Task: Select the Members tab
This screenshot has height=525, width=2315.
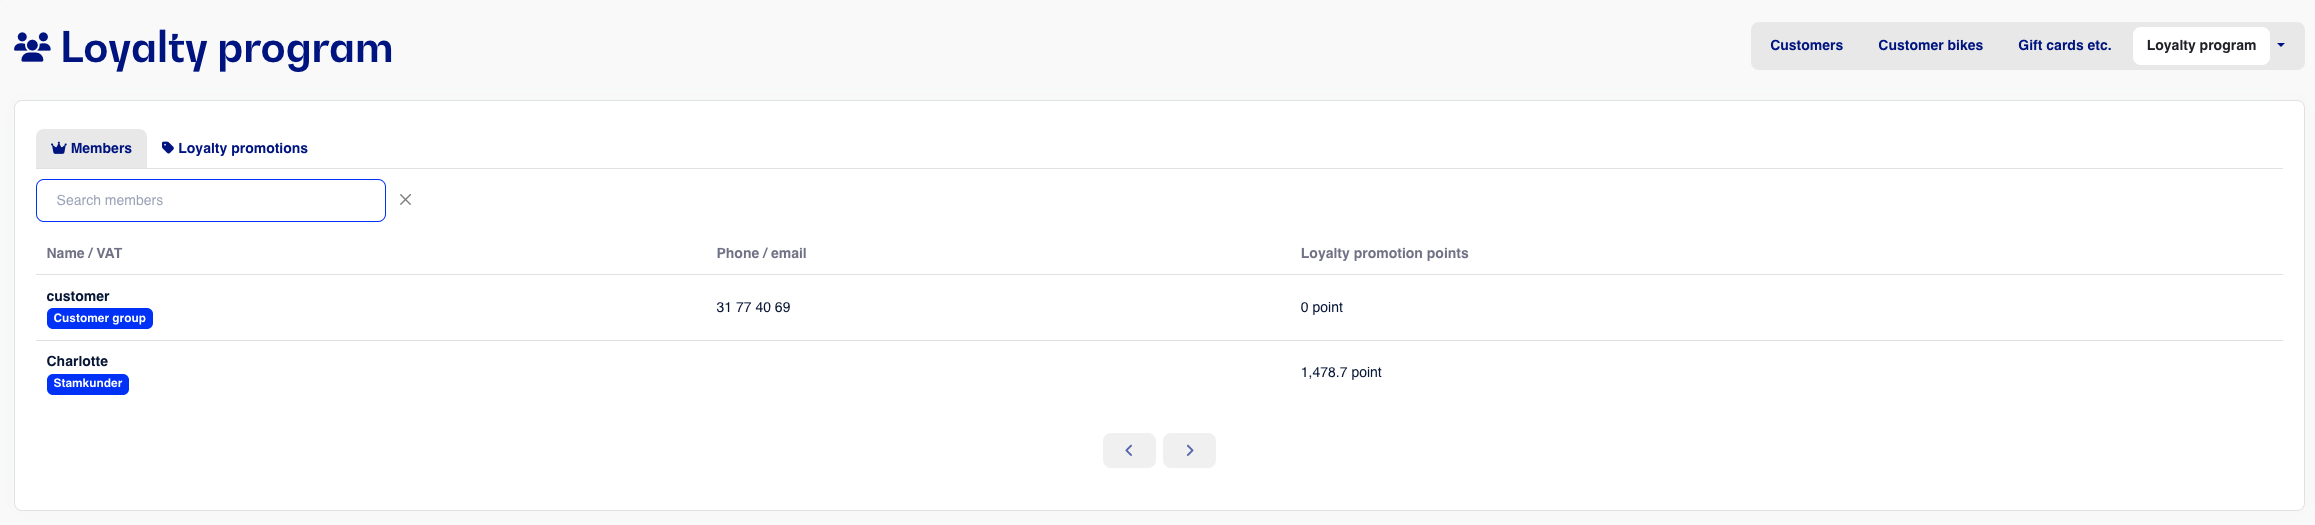Action: tap(91, 148)
